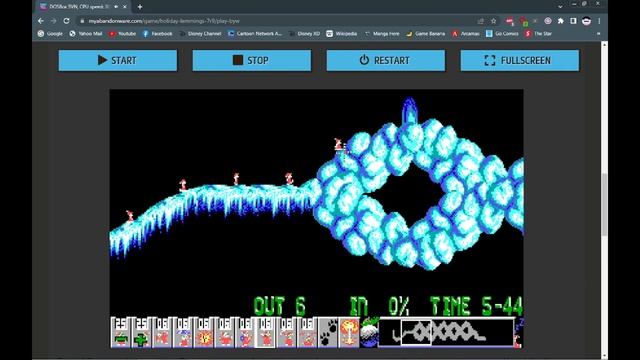Select the Bomber explosion skill
The height and width of the screenshot is (360, 640).
pos(204,332)
